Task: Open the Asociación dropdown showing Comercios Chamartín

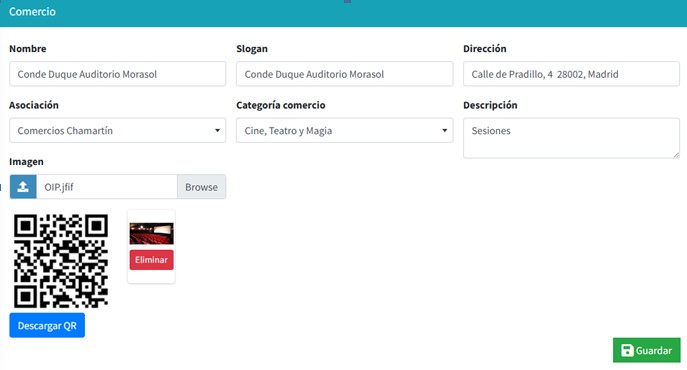Action: click(x=117, y=130)
